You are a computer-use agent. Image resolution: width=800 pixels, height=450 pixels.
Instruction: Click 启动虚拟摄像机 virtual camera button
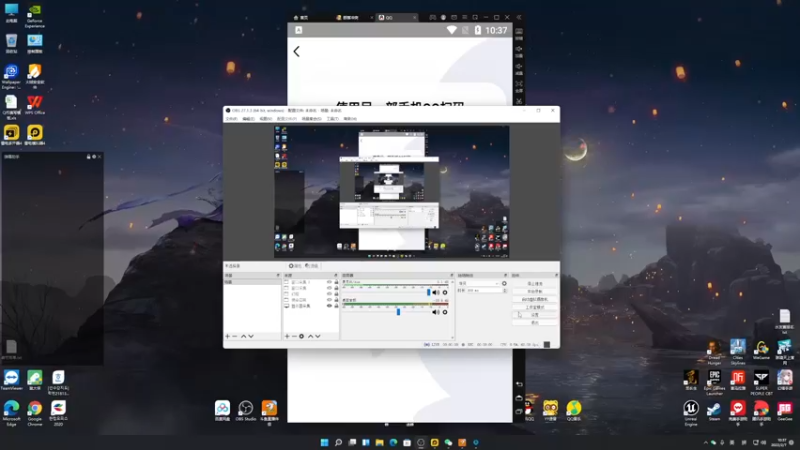coord(535,299)
